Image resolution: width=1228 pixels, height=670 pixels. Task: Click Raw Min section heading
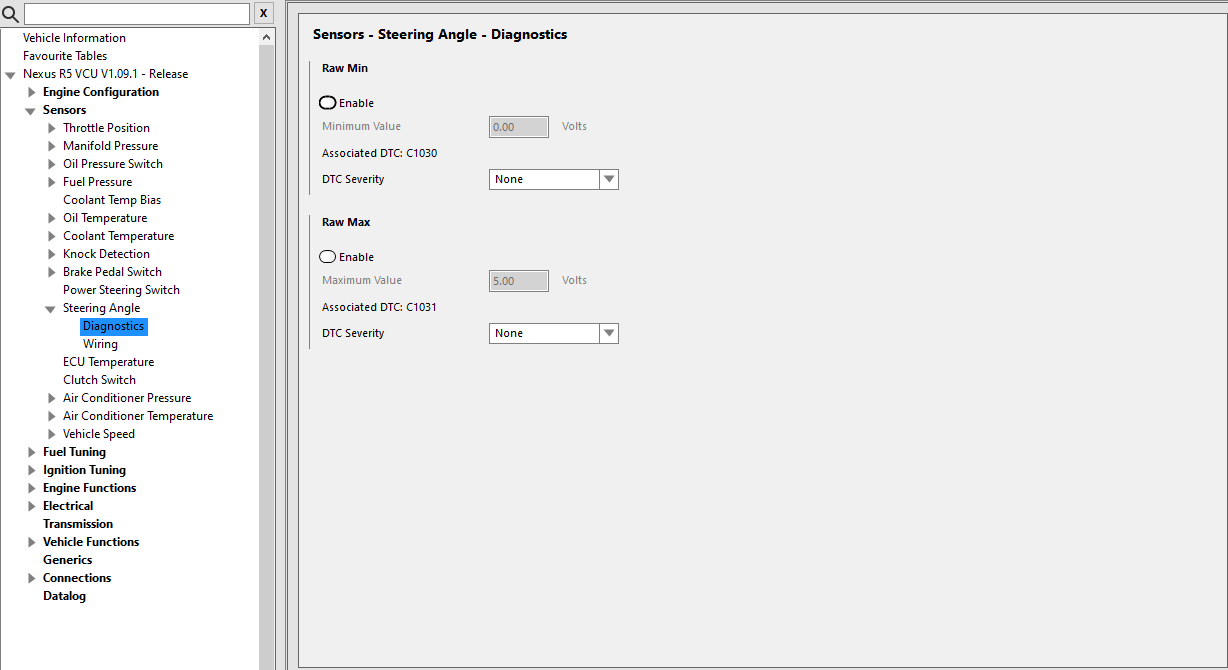pyautogui.click(x=345, y=68)
